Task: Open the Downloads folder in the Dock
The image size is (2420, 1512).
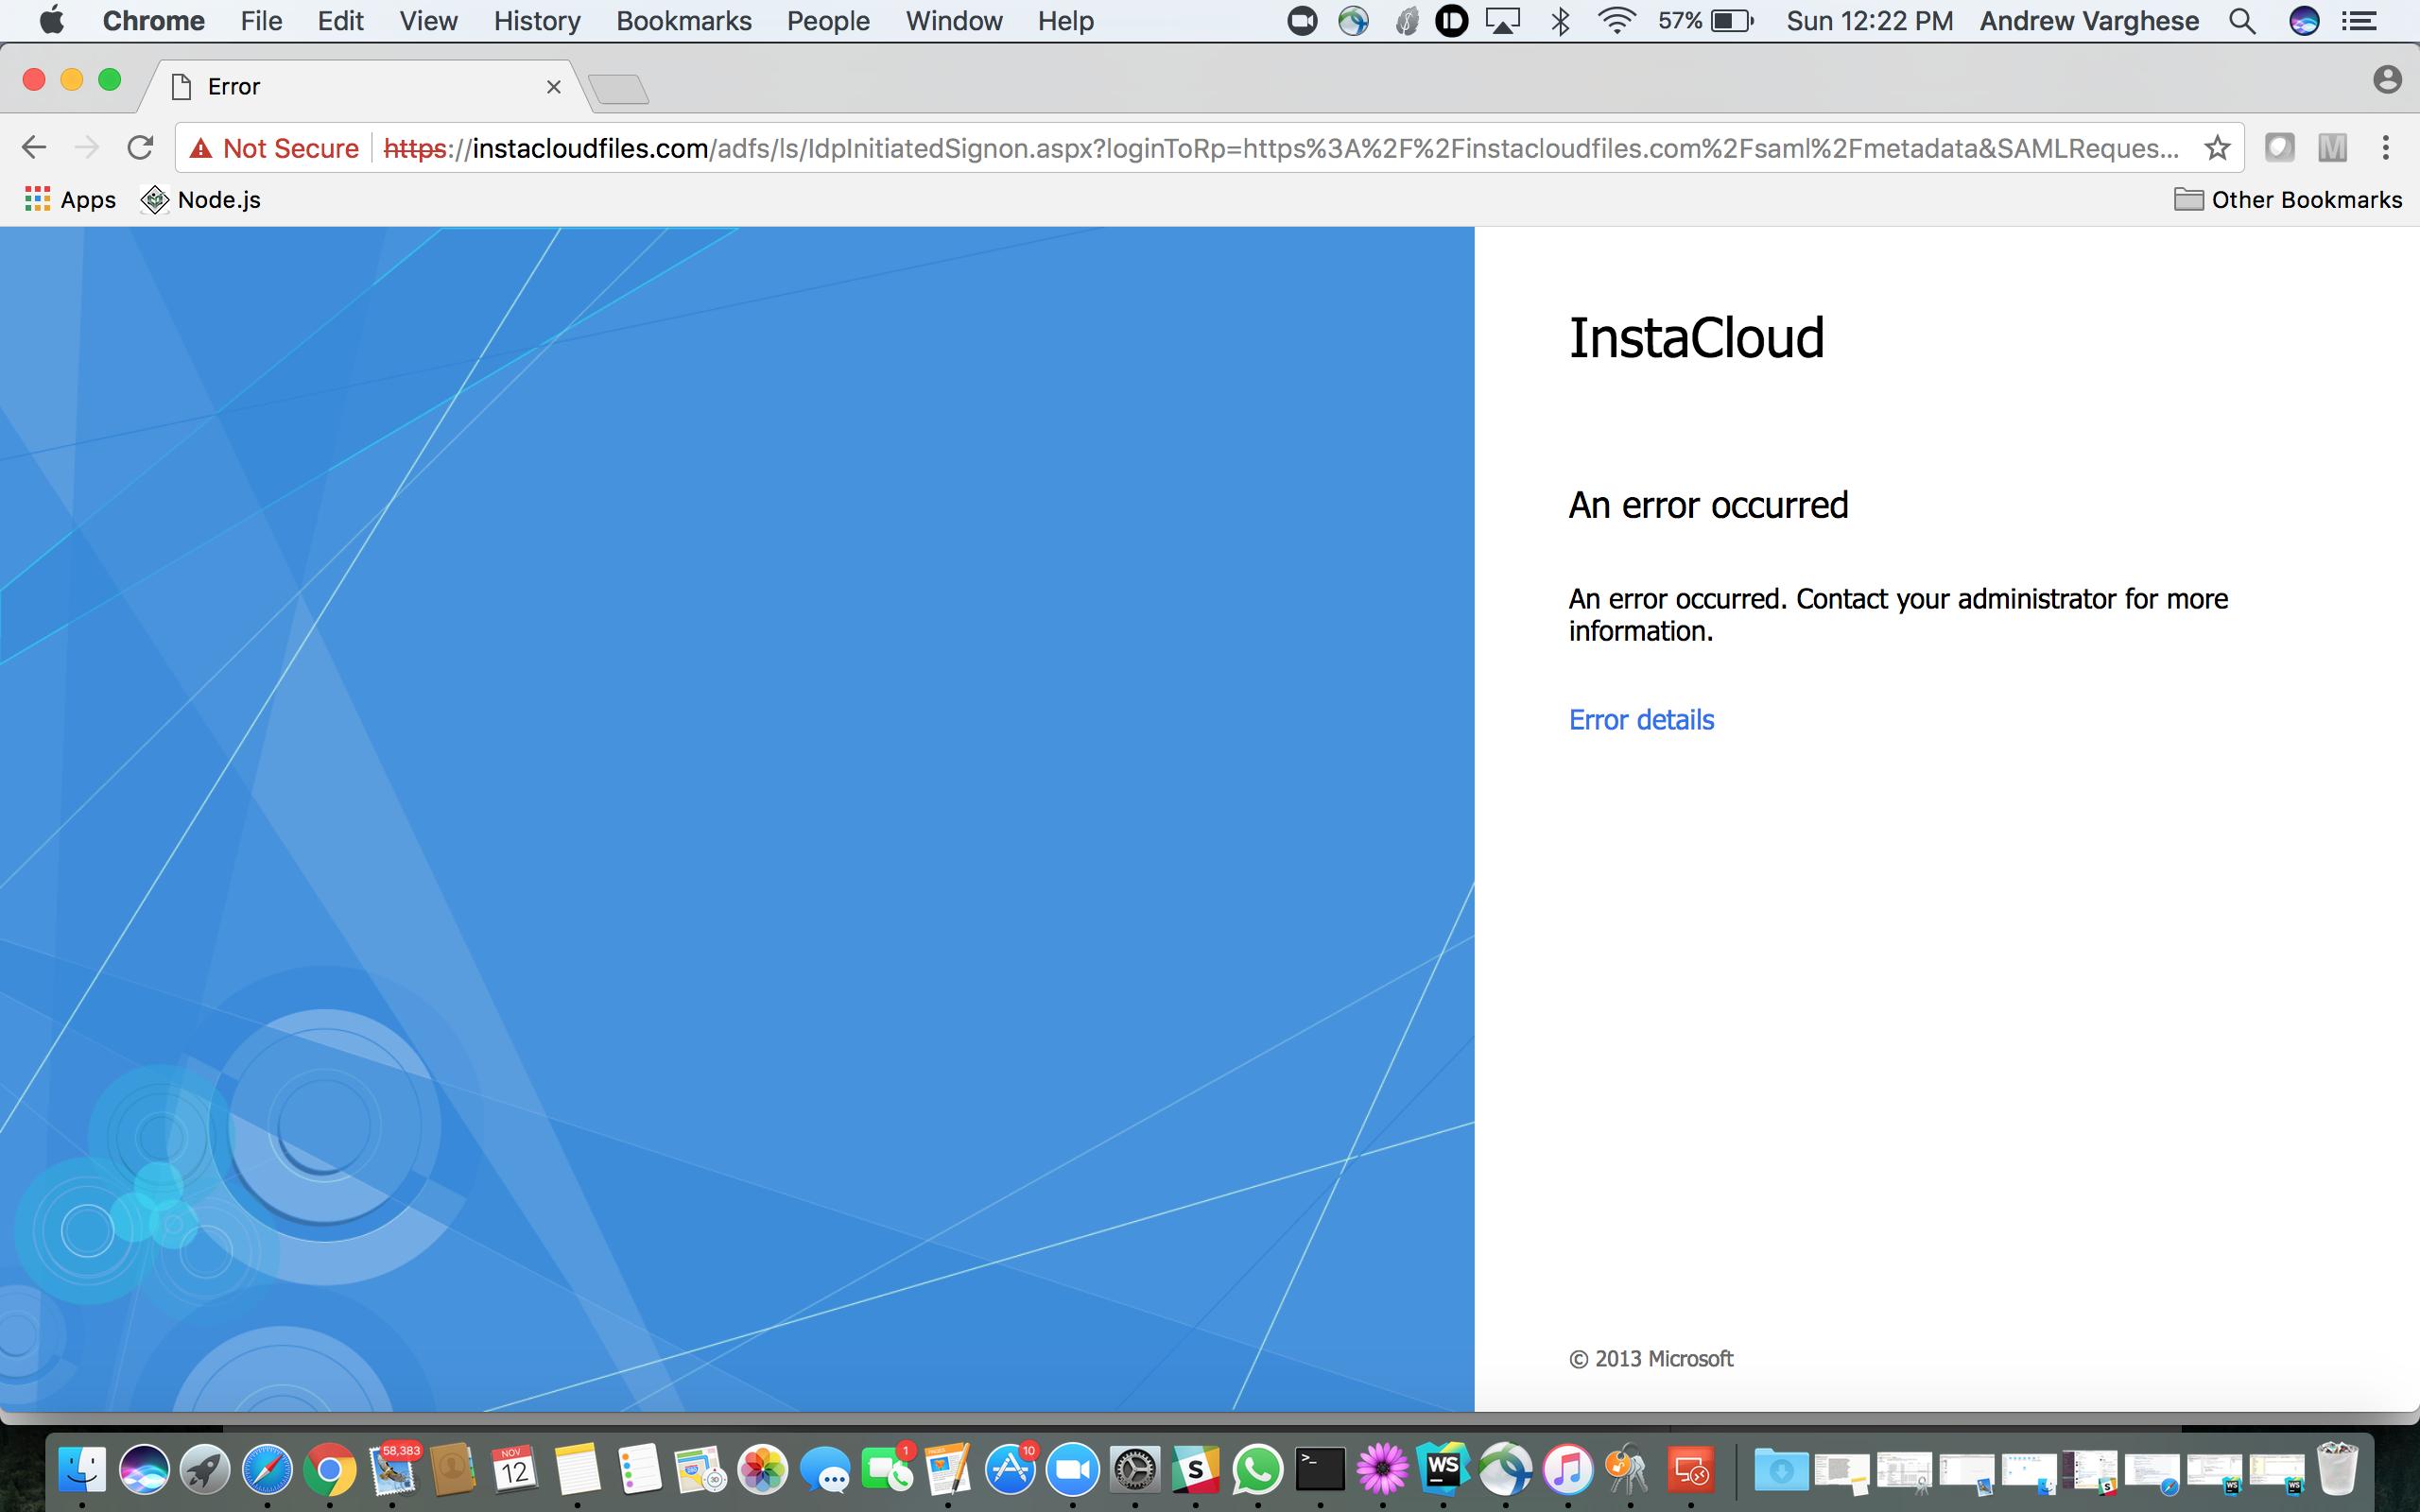Action: 1781,1470
